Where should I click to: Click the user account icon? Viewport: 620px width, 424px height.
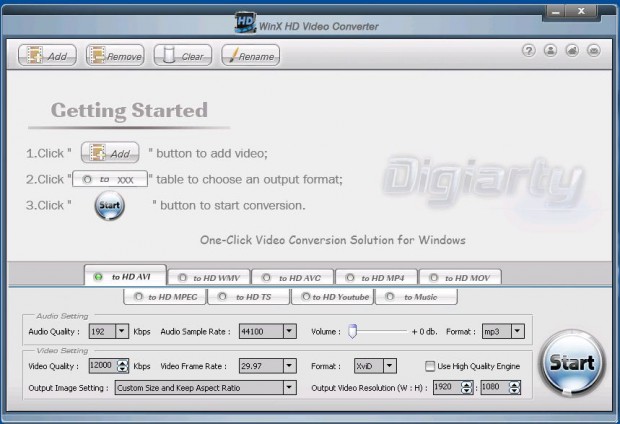(550, 51)
